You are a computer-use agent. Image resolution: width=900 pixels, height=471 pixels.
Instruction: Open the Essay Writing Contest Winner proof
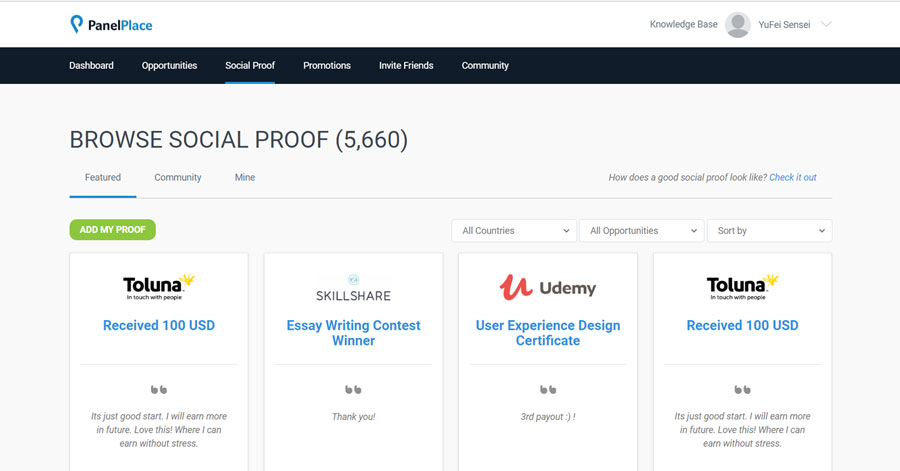(x=354, y=333)
